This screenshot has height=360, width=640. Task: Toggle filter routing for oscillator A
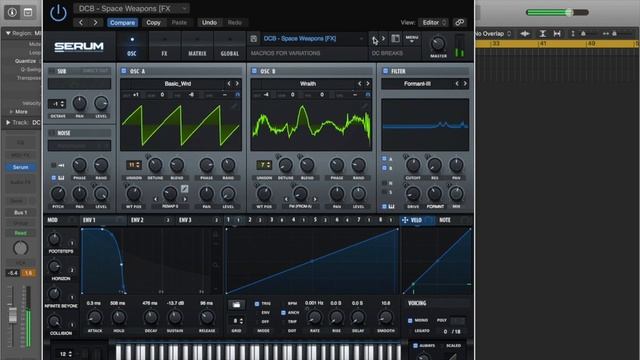384,158
